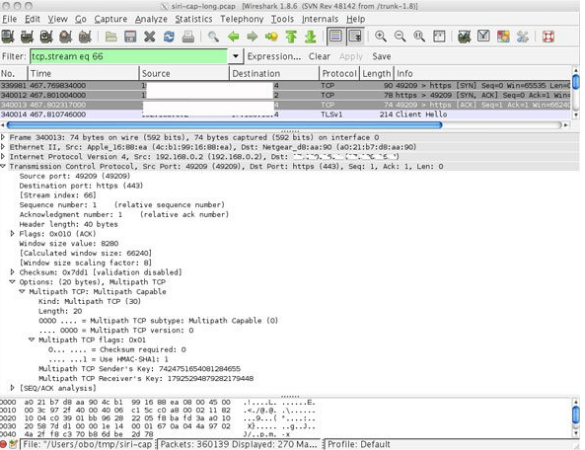Select the Multipath TCP Sender's Key line

140,369
